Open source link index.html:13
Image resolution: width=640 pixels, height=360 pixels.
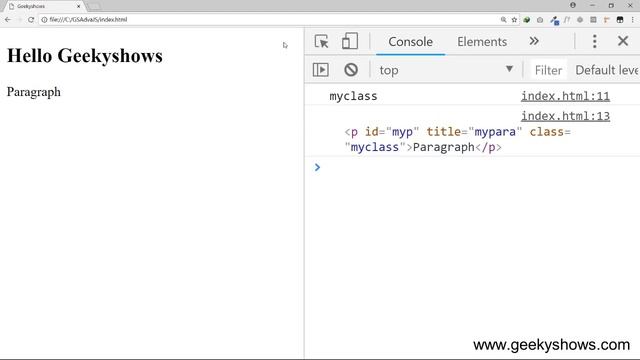point(565,116)
